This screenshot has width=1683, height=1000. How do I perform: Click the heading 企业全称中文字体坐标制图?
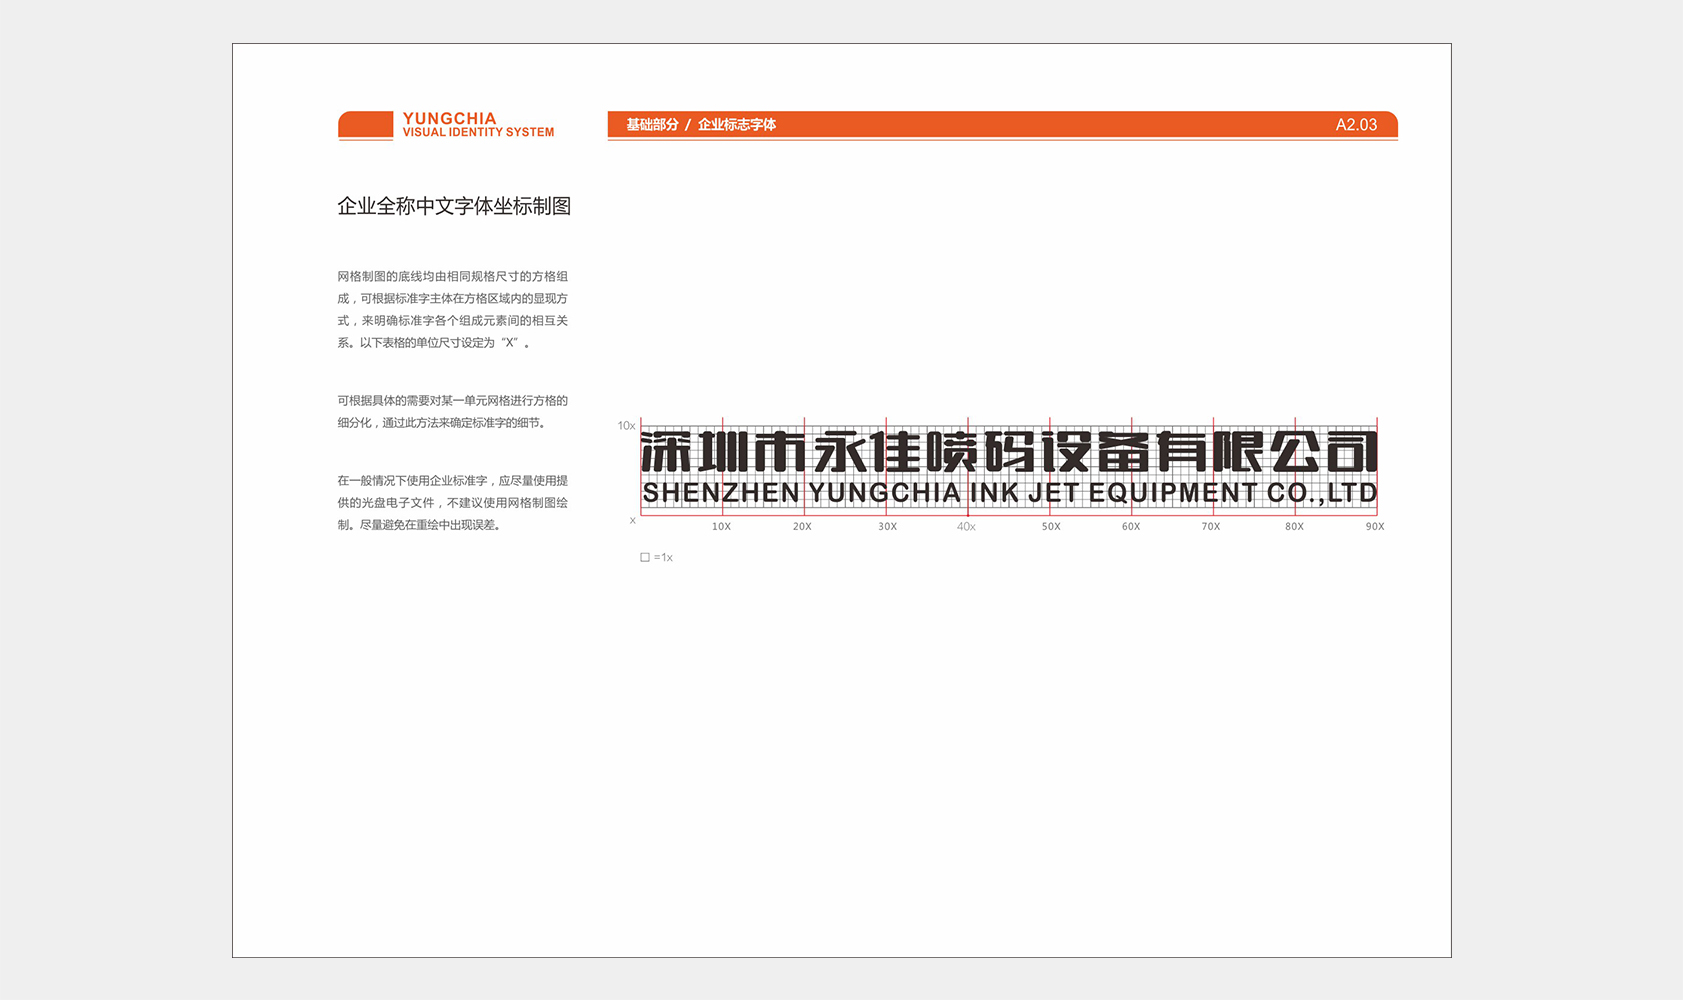click(454, 206)
